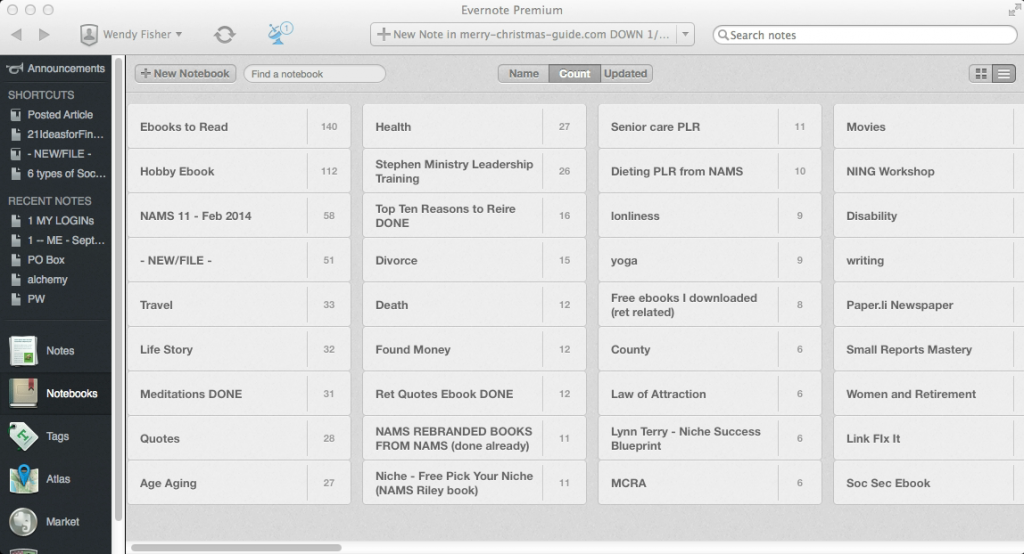Click the New Notebook button
Screen dimensions: 1024x554
tap(185, 74)
